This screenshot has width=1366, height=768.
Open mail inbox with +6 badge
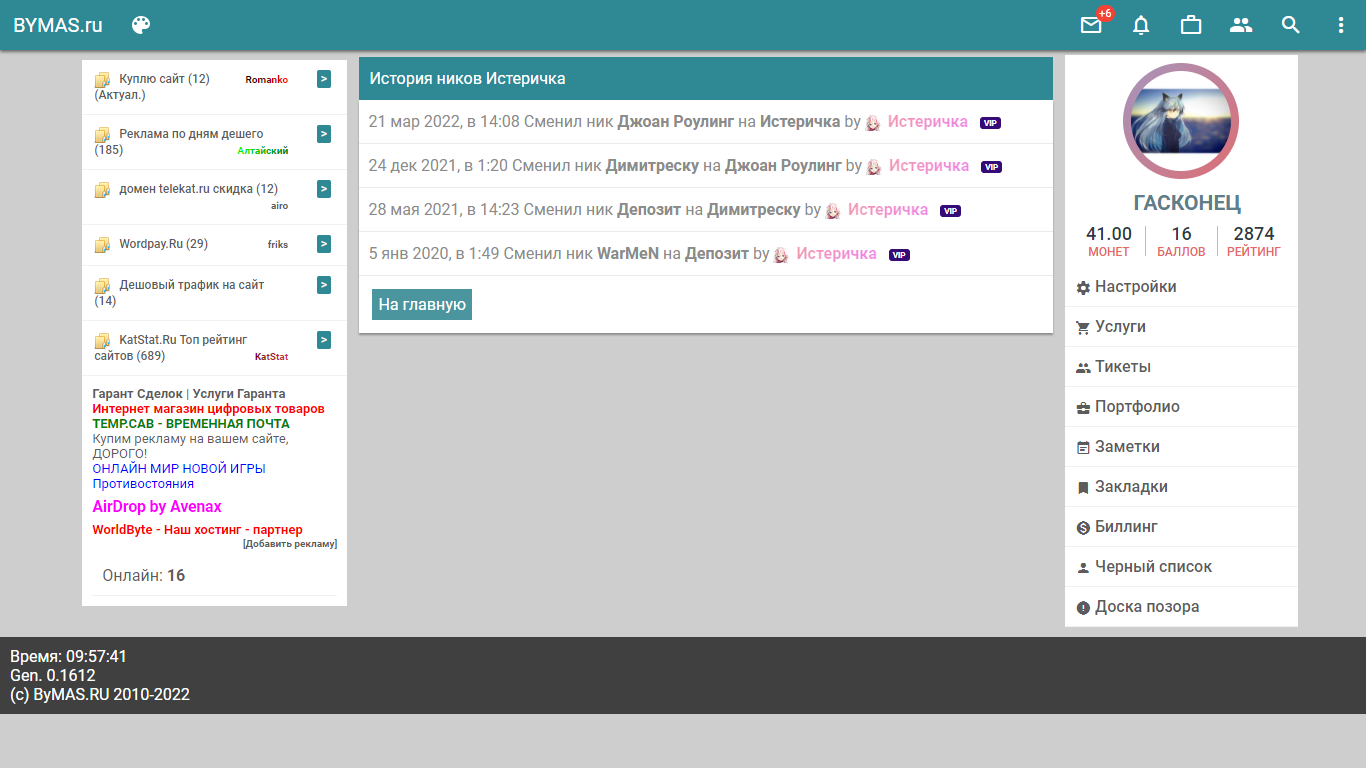point(1091,25)
